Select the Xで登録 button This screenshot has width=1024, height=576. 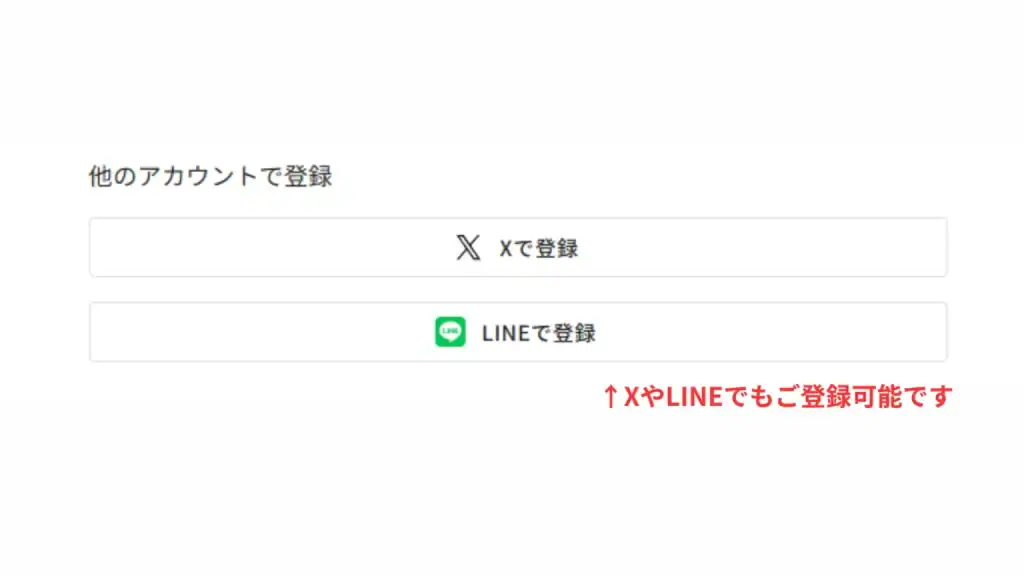[x=518, y=248]
